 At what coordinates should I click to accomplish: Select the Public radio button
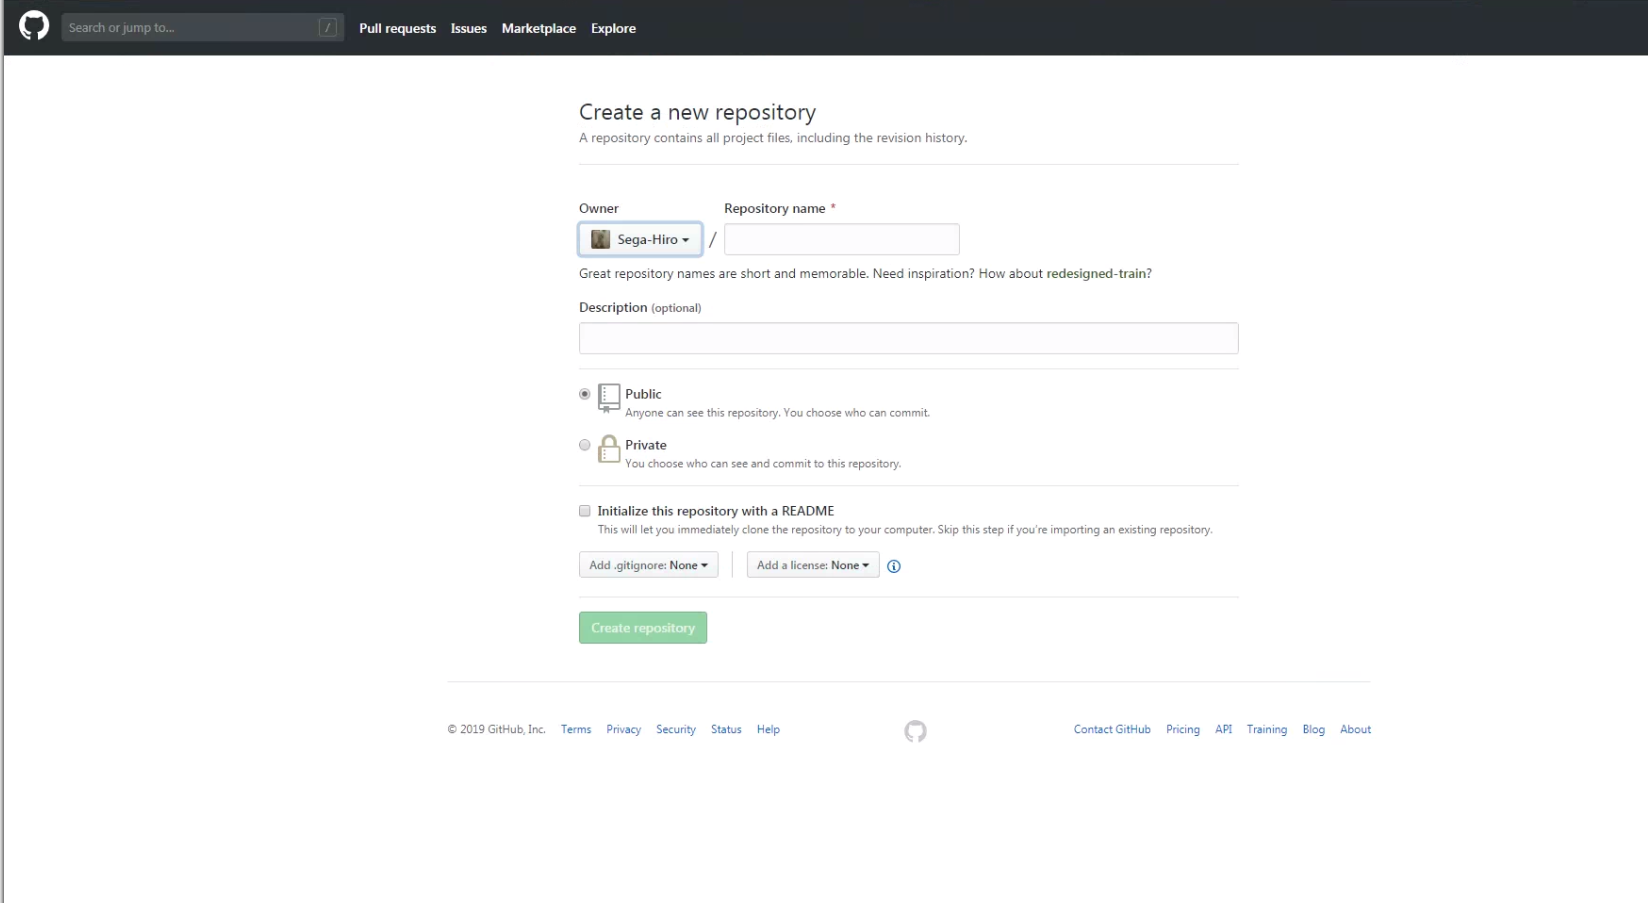coord(585,394)
